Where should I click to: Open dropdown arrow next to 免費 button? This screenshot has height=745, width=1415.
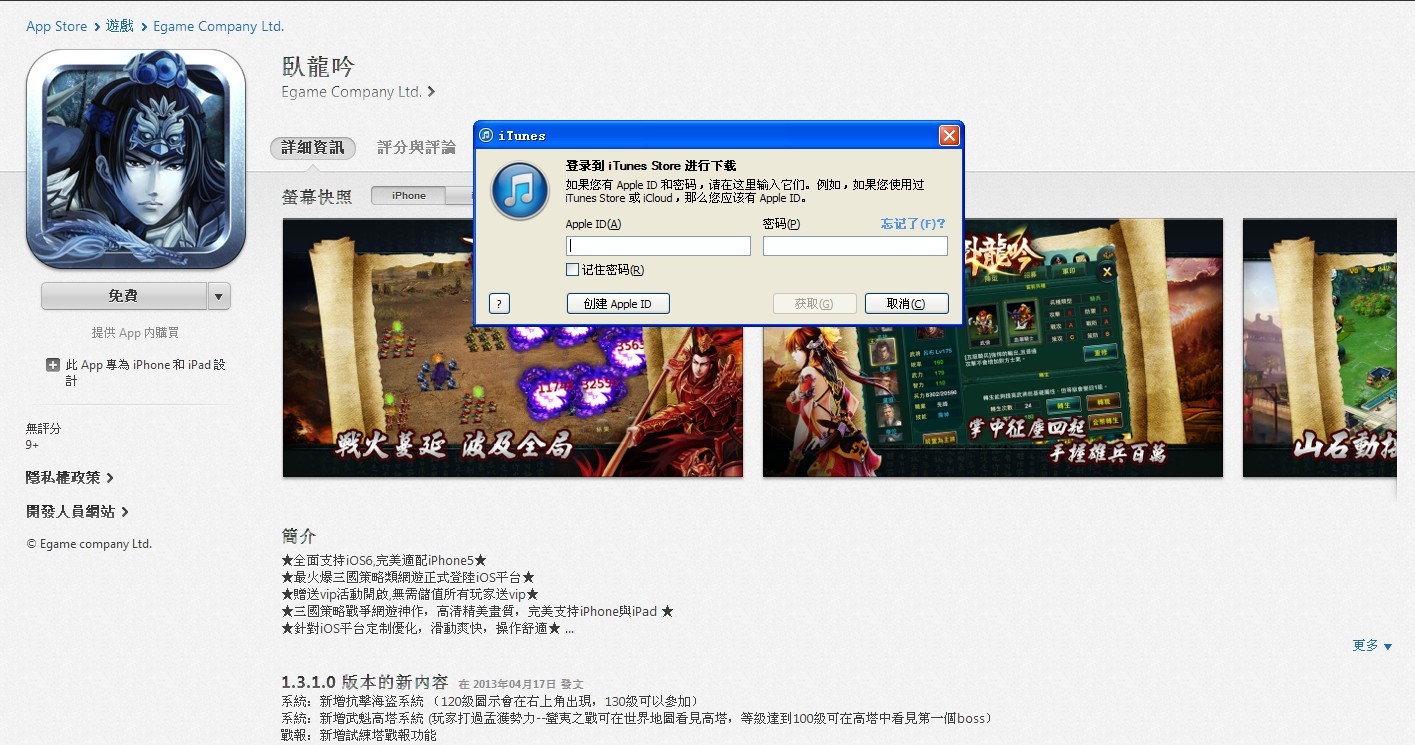[x=219, y=296]
